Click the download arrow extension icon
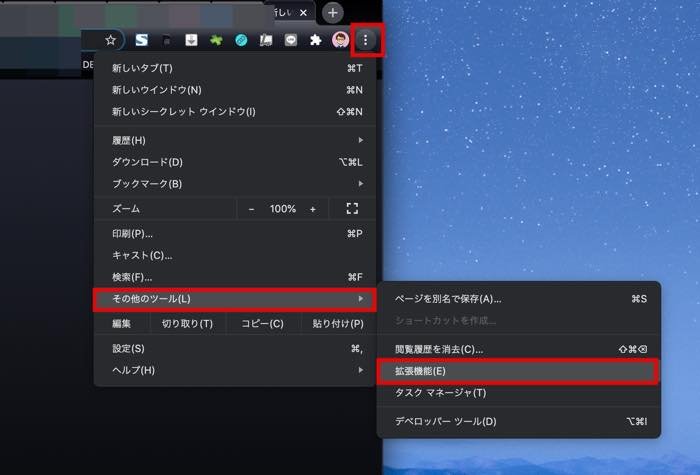Screen dimensions: 700x475 coord(191,40)
